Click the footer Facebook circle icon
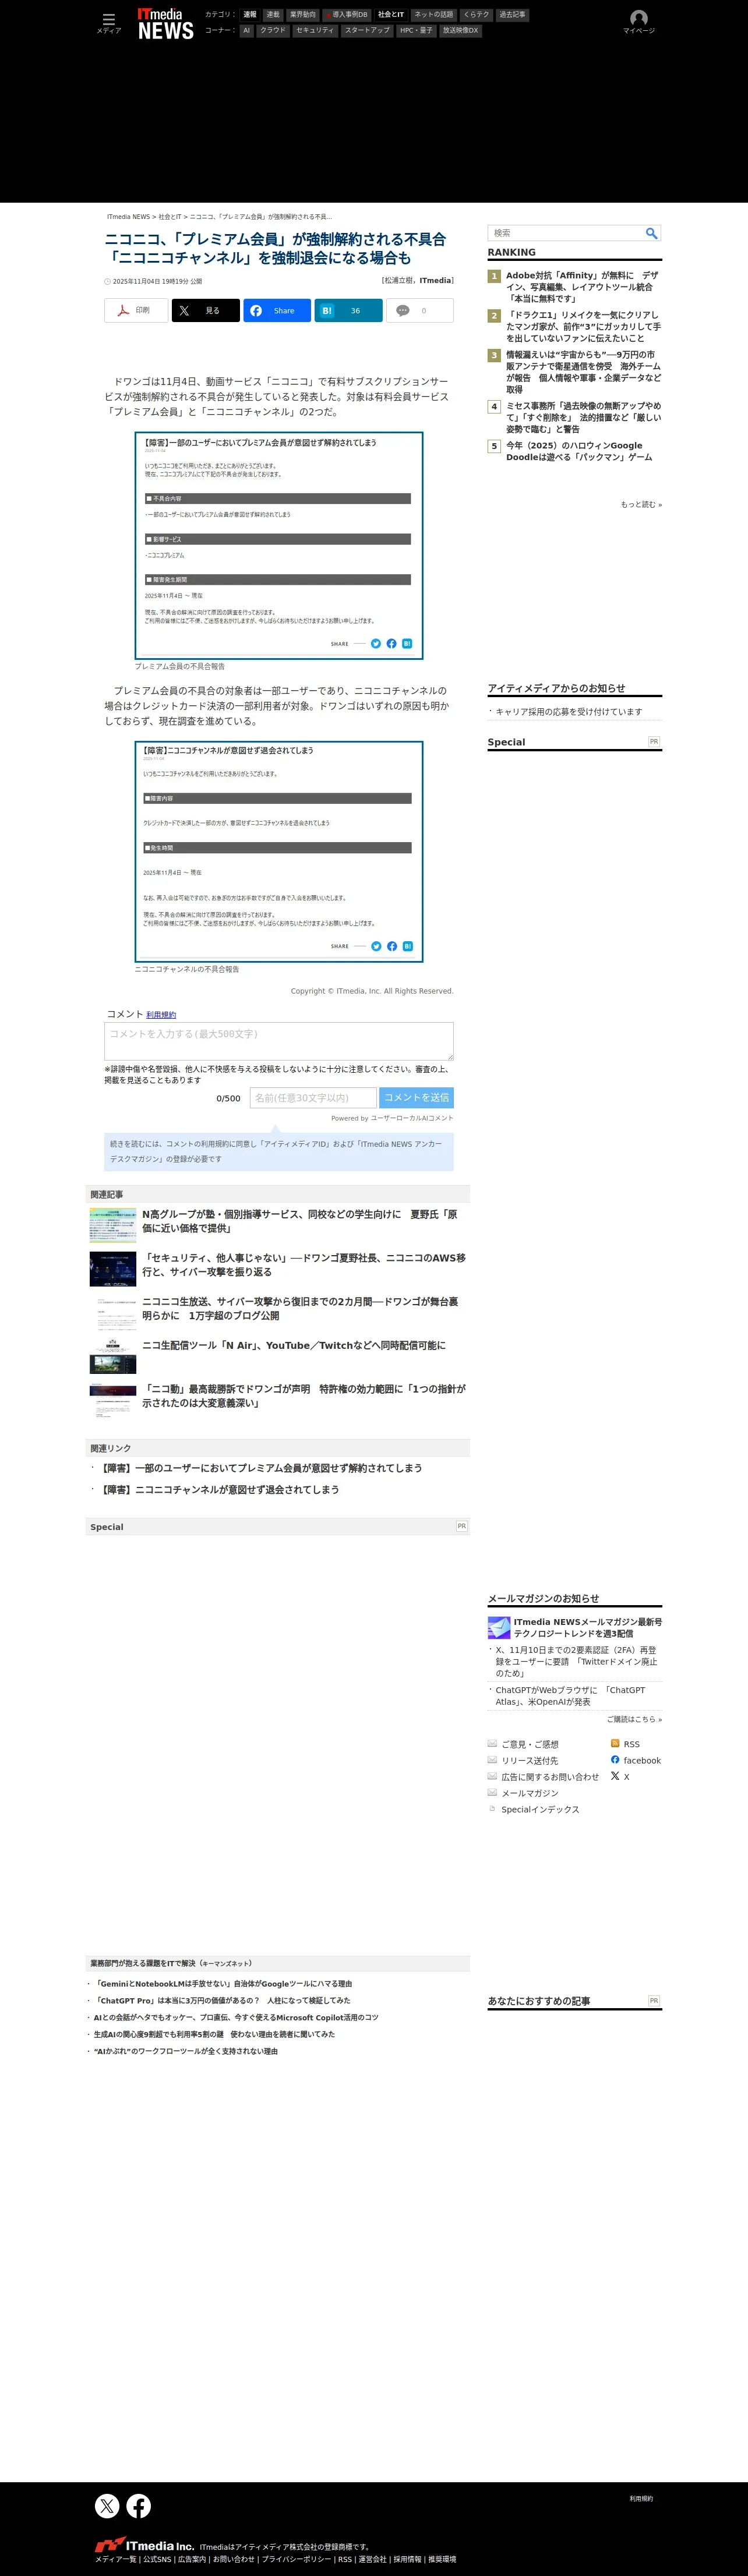This screenshot has width=748, height=2576. 139,2505
